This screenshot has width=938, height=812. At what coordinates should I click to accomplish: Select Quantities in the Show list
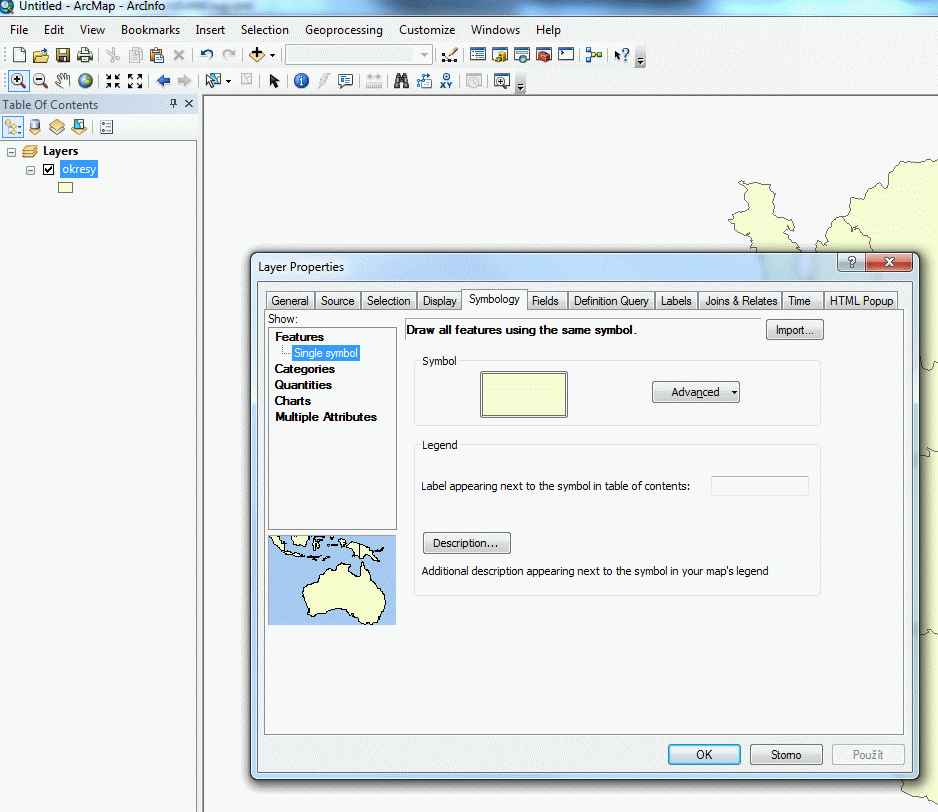click(303, 385)
